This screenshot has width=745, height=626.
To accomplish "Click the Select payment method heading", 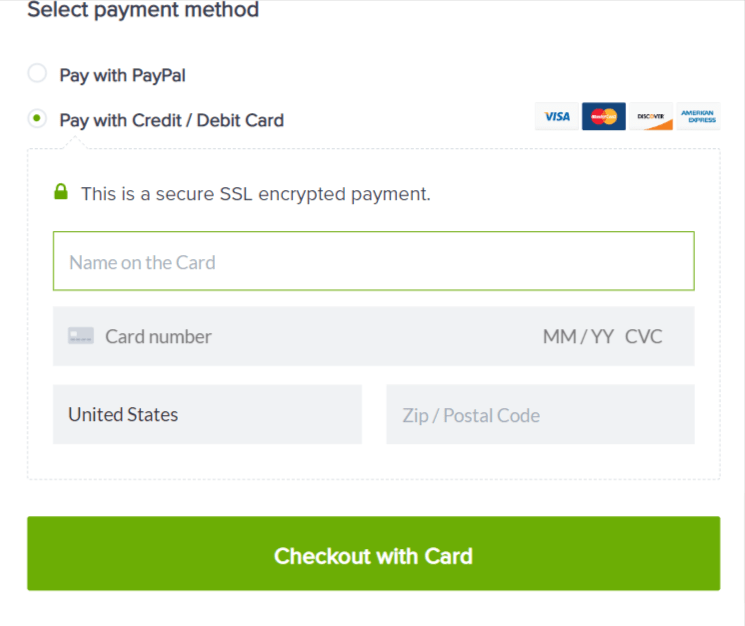I will pos(143,9).
